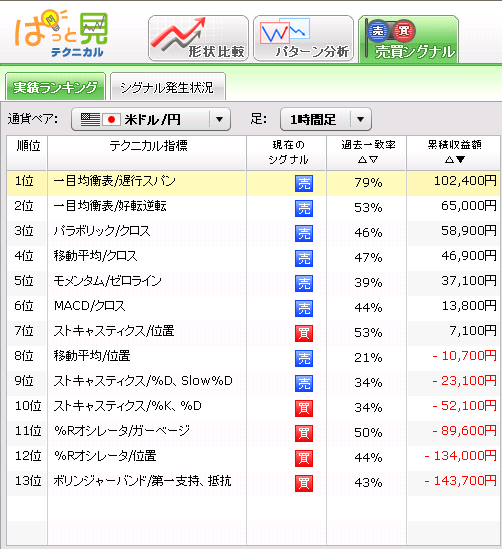Click buy signal icon for ボリンジャーバンド row
The width and height of the screenshot is (502, 549).
click(x=304, y=483)
